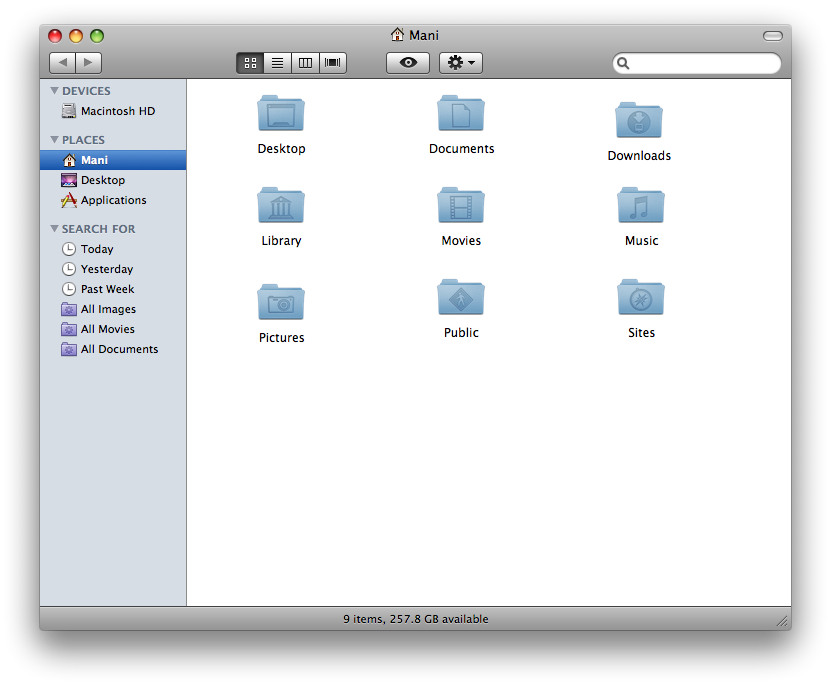
Task: Open the Desktop folder icon
Action: click(281, 113)
